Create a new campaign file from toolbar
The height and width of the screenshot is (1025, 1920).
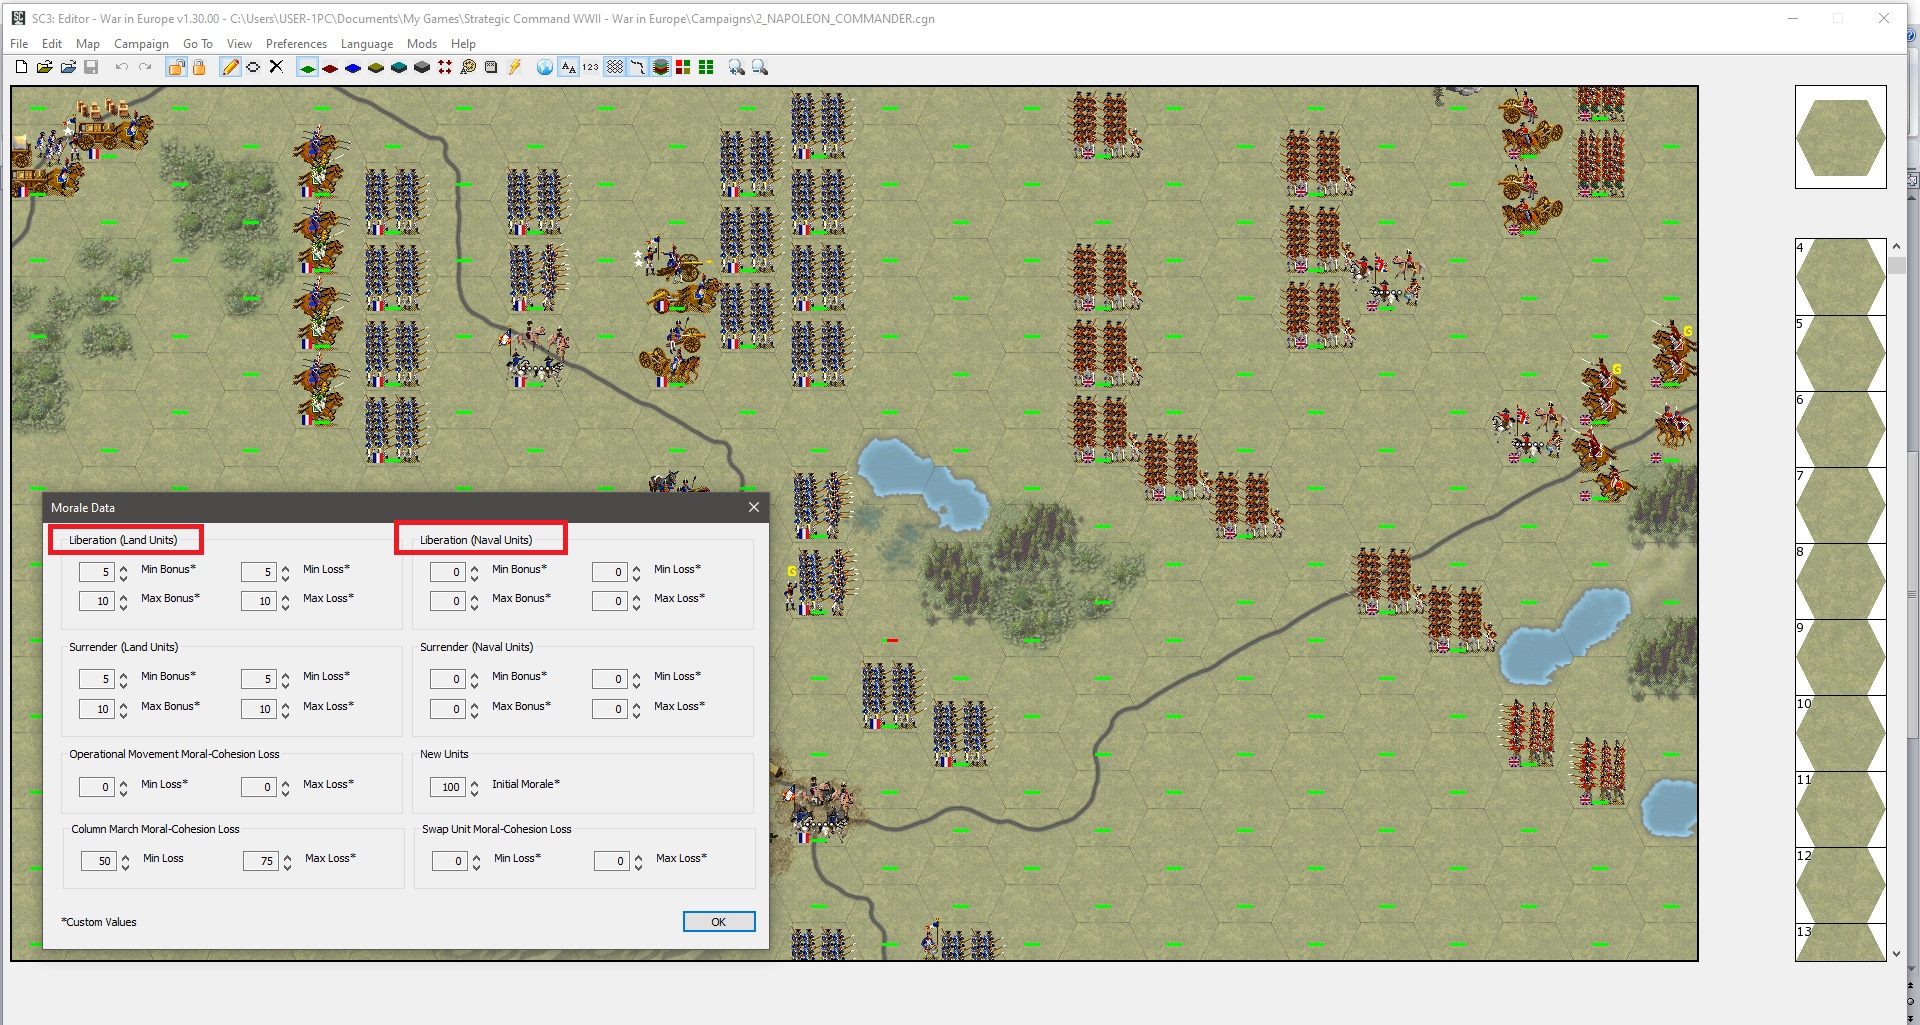pyautogui.click(x=21, y=67)
